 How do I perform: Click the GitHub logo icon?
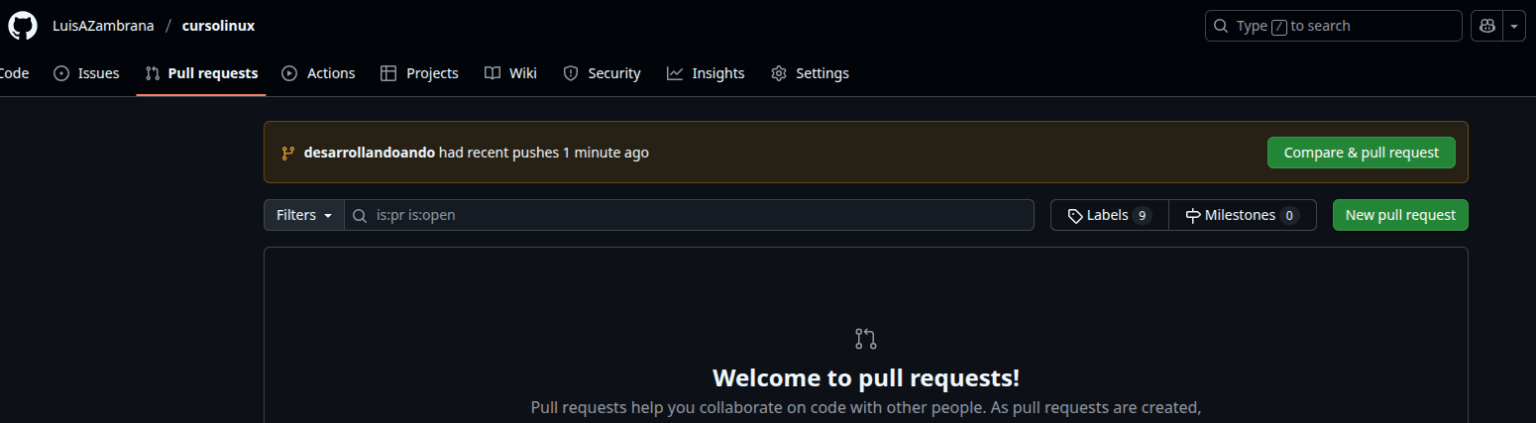tap(22, 25)
